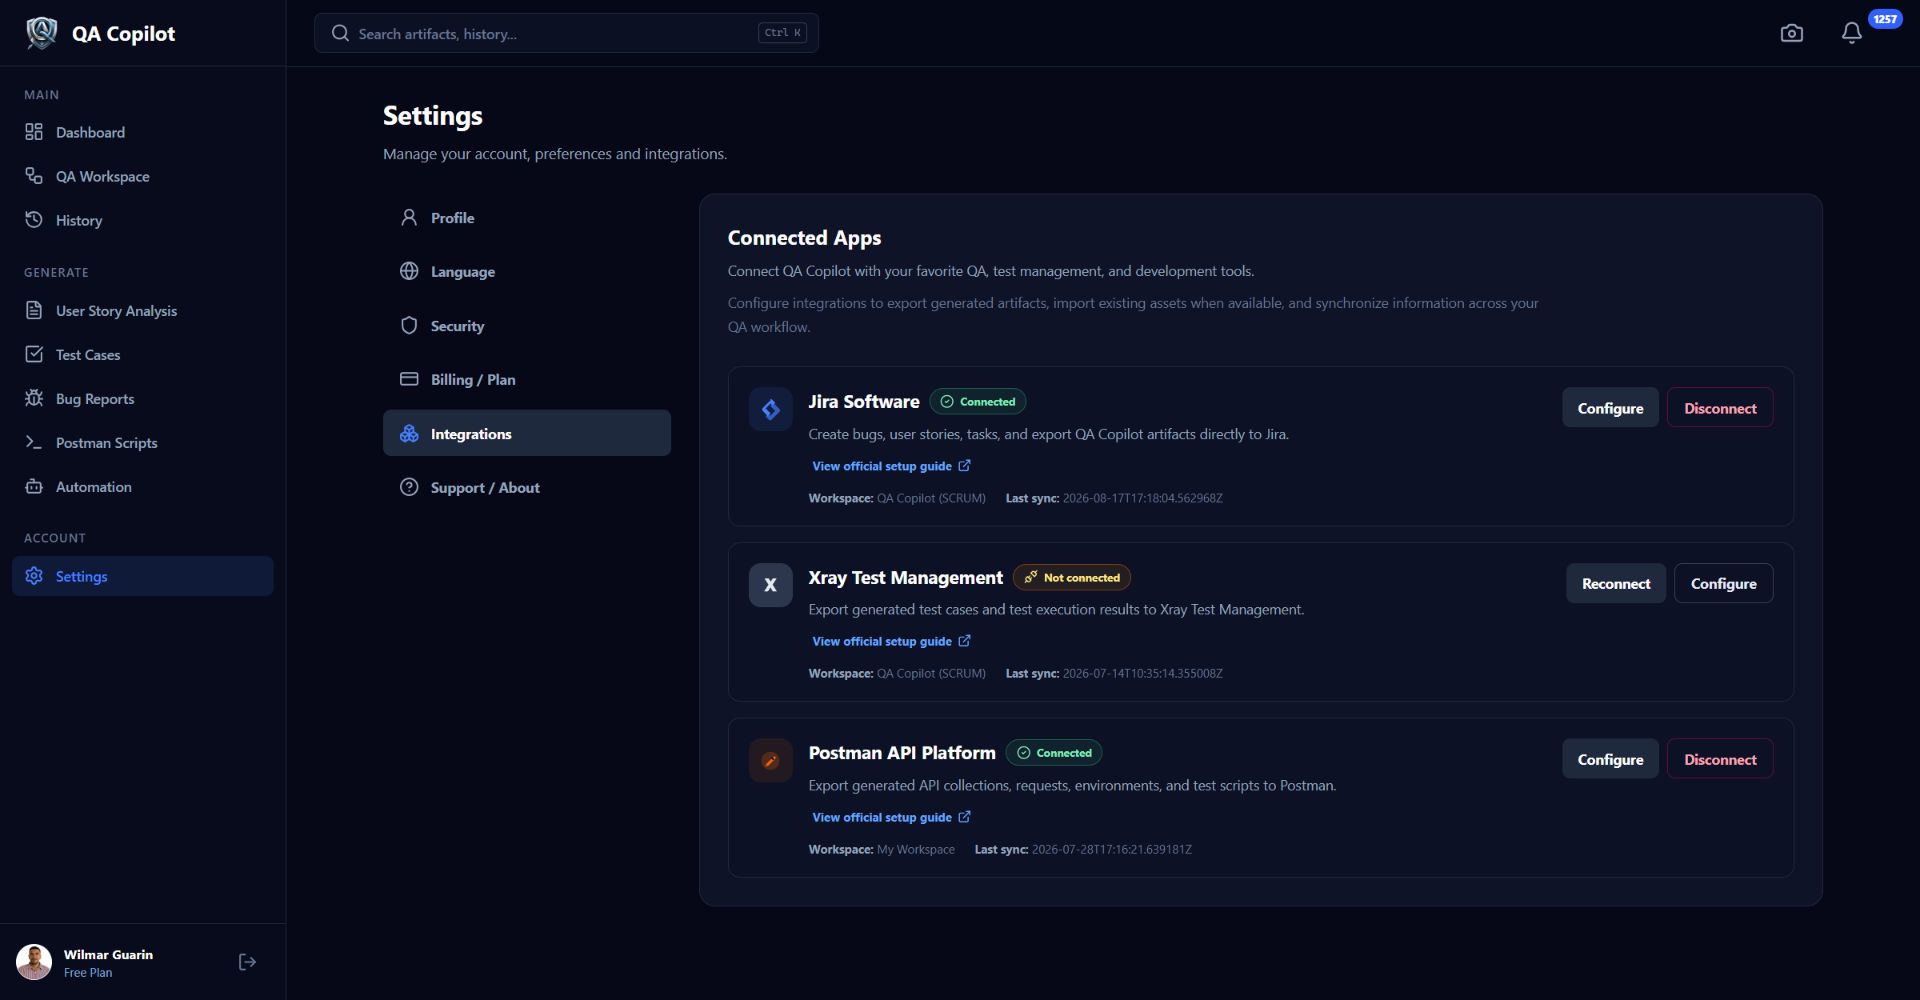
Task: Click the Security shield icon
Action: click(x=409, y=325)
